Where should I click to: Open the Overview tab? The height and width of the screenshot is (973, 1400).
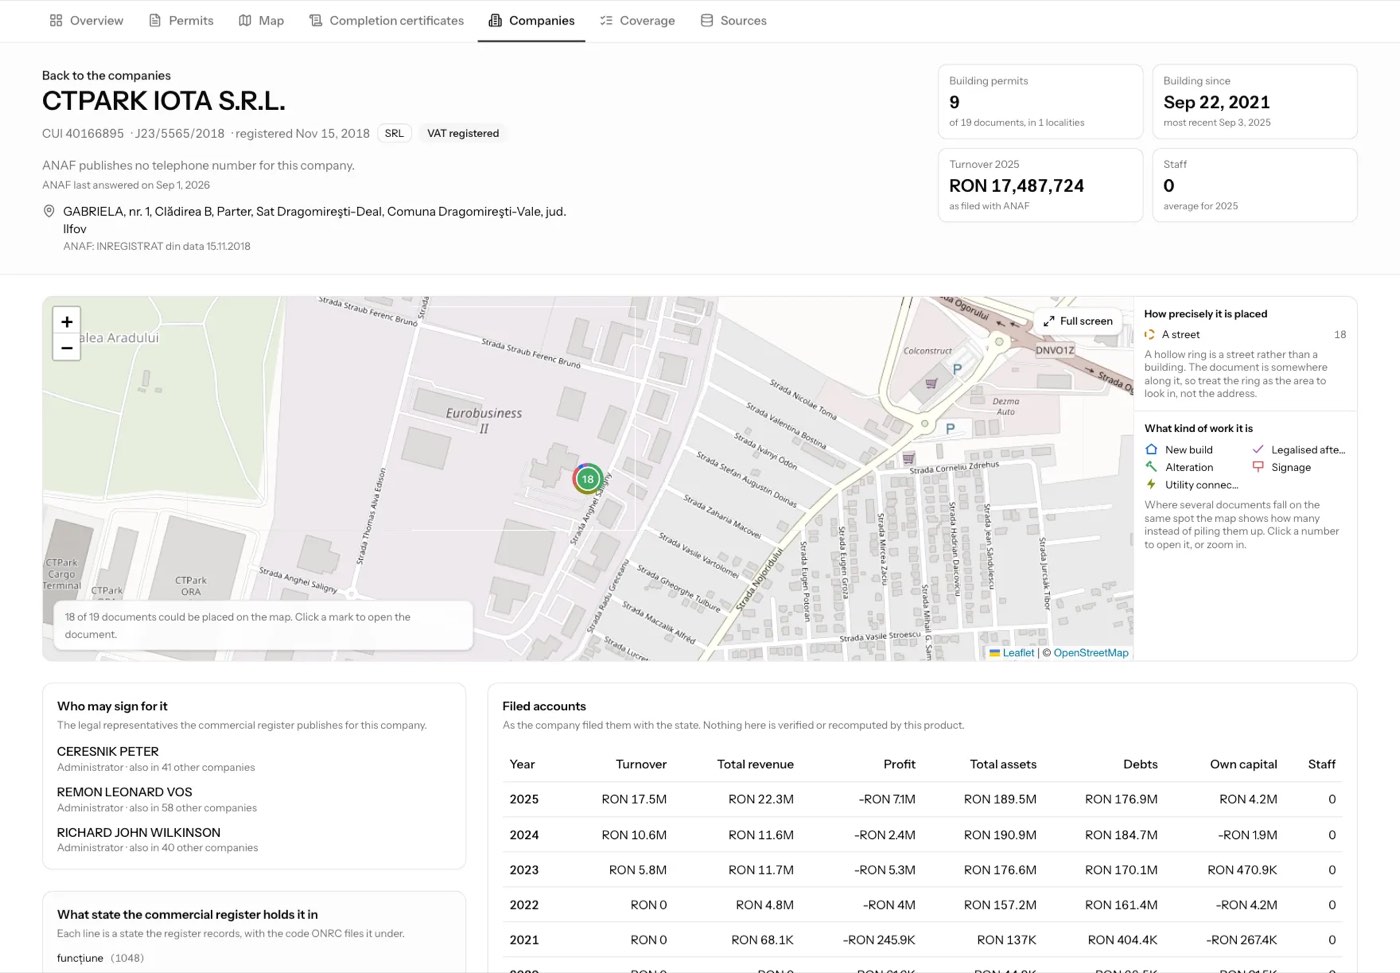click(x=86, y=20)
